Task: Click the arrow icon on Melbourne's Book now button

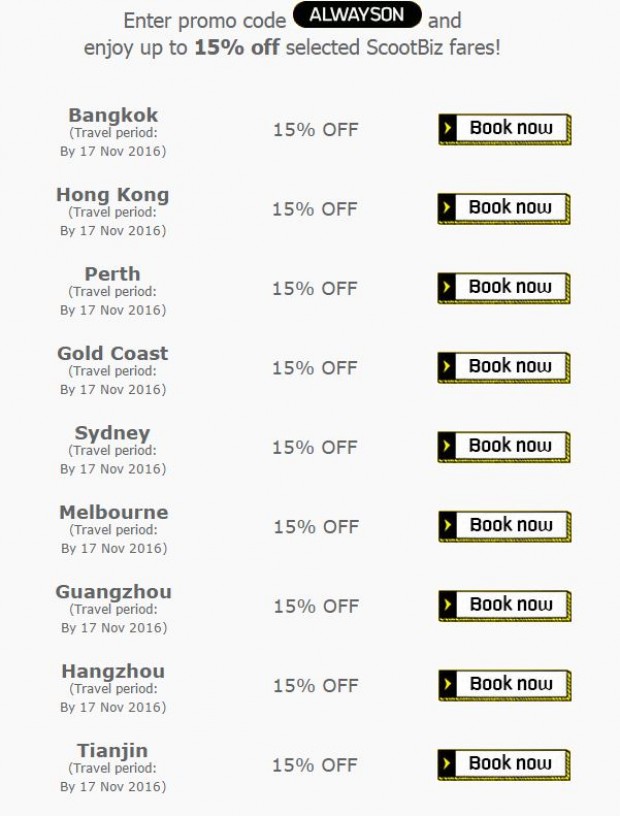Action: 447,525
